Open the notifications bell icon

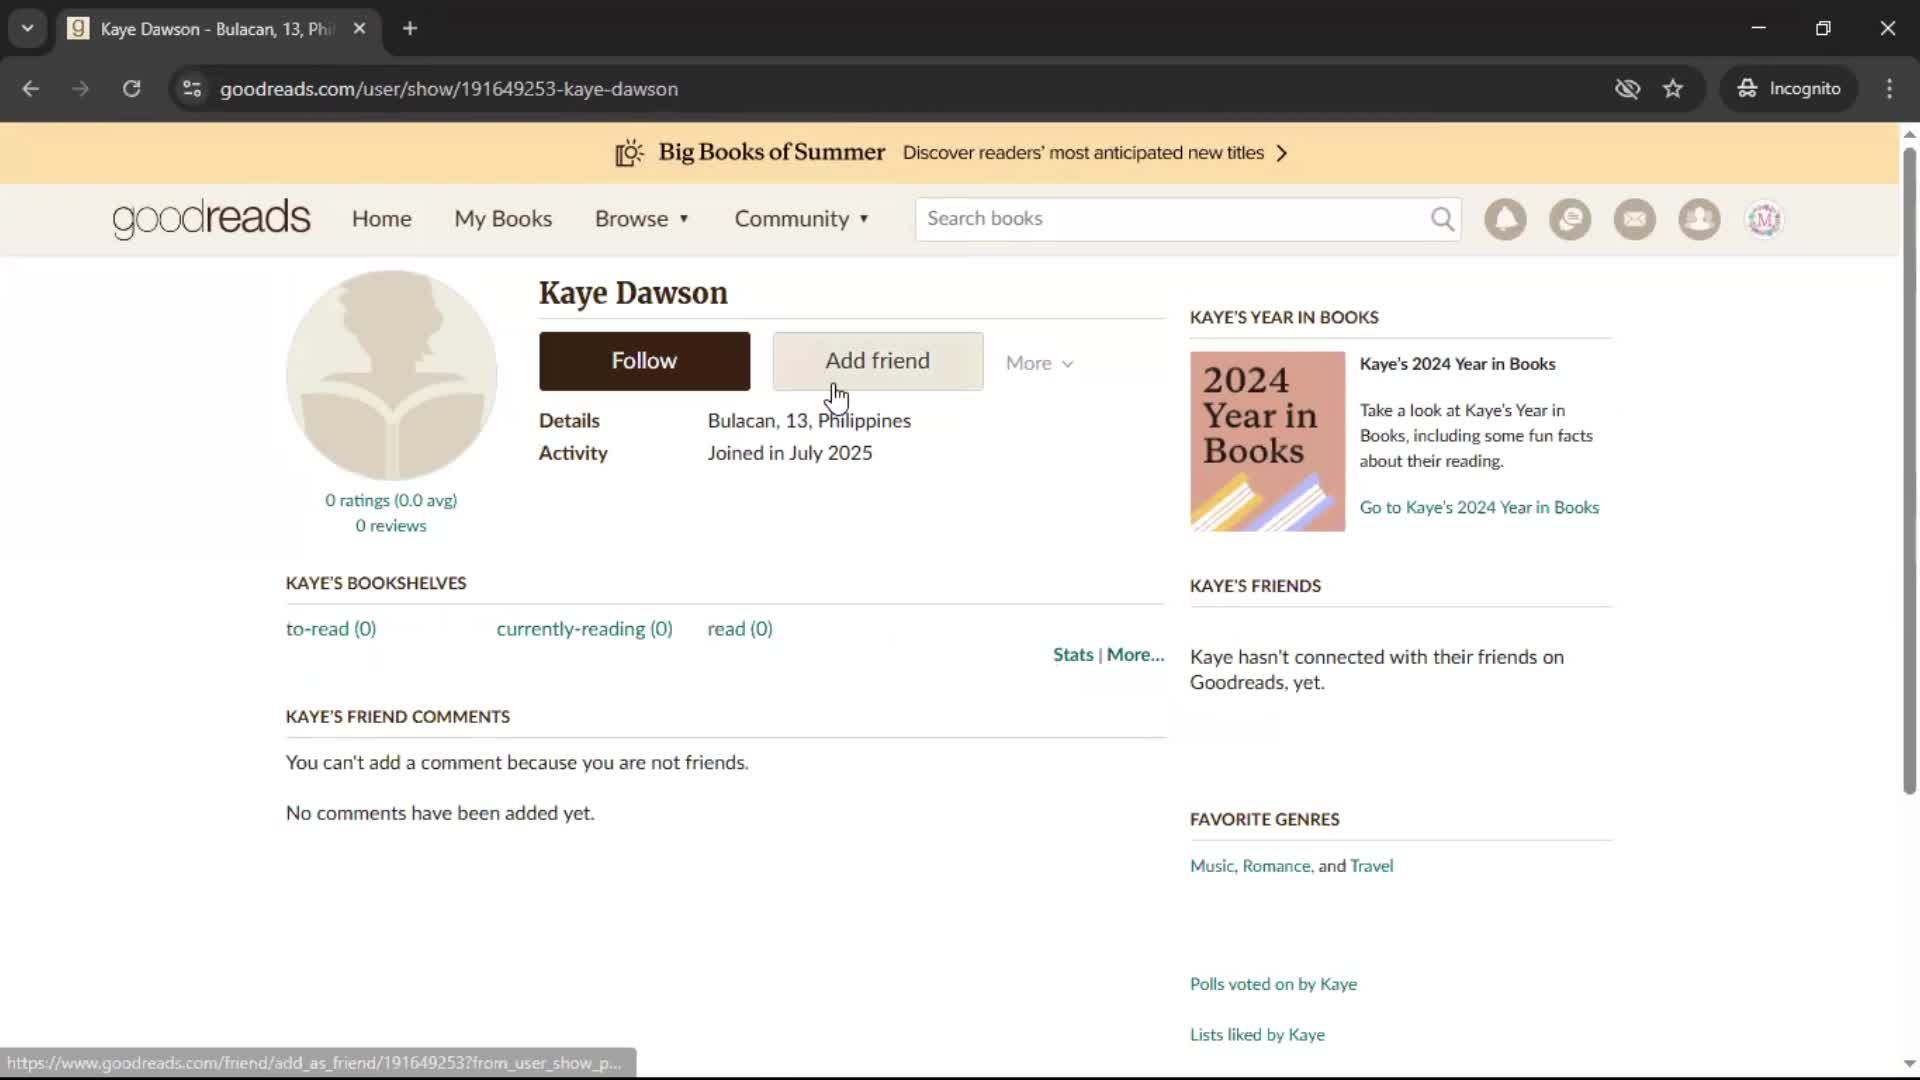[1505, 219]
